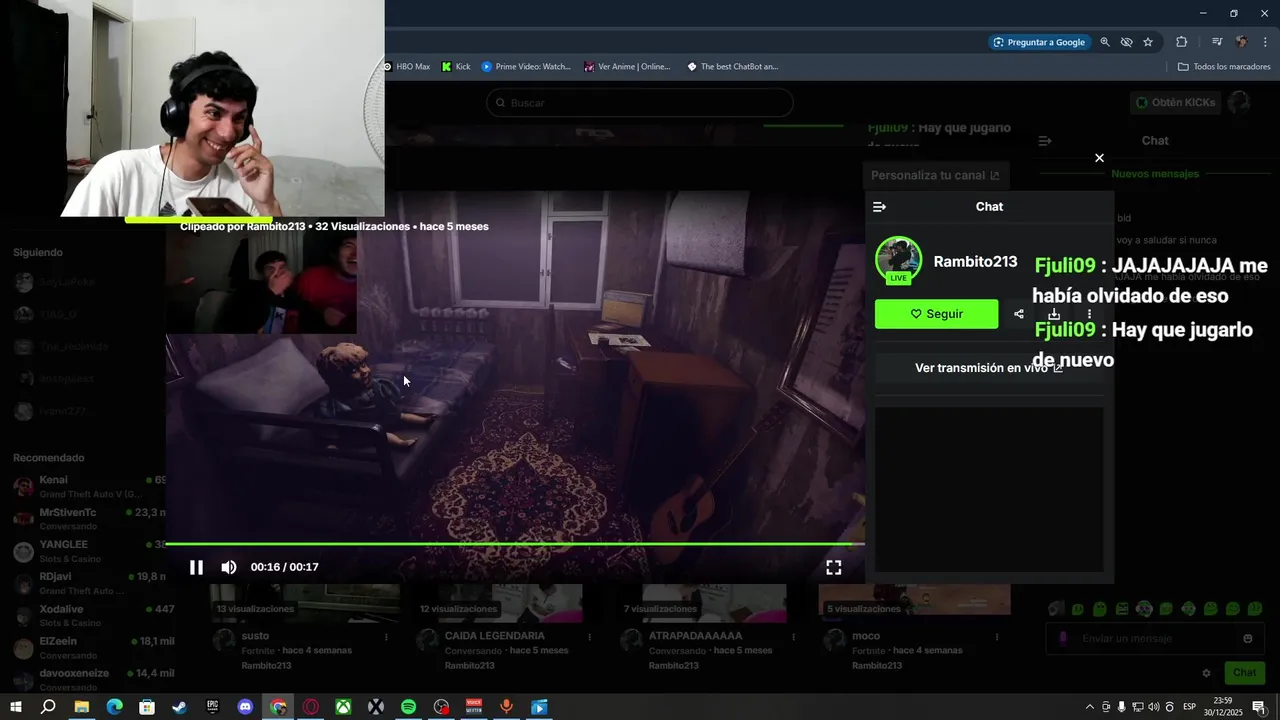
Task: Open Chrome profile avatar
Action: pyautogui.click(x=1241, y=42)
